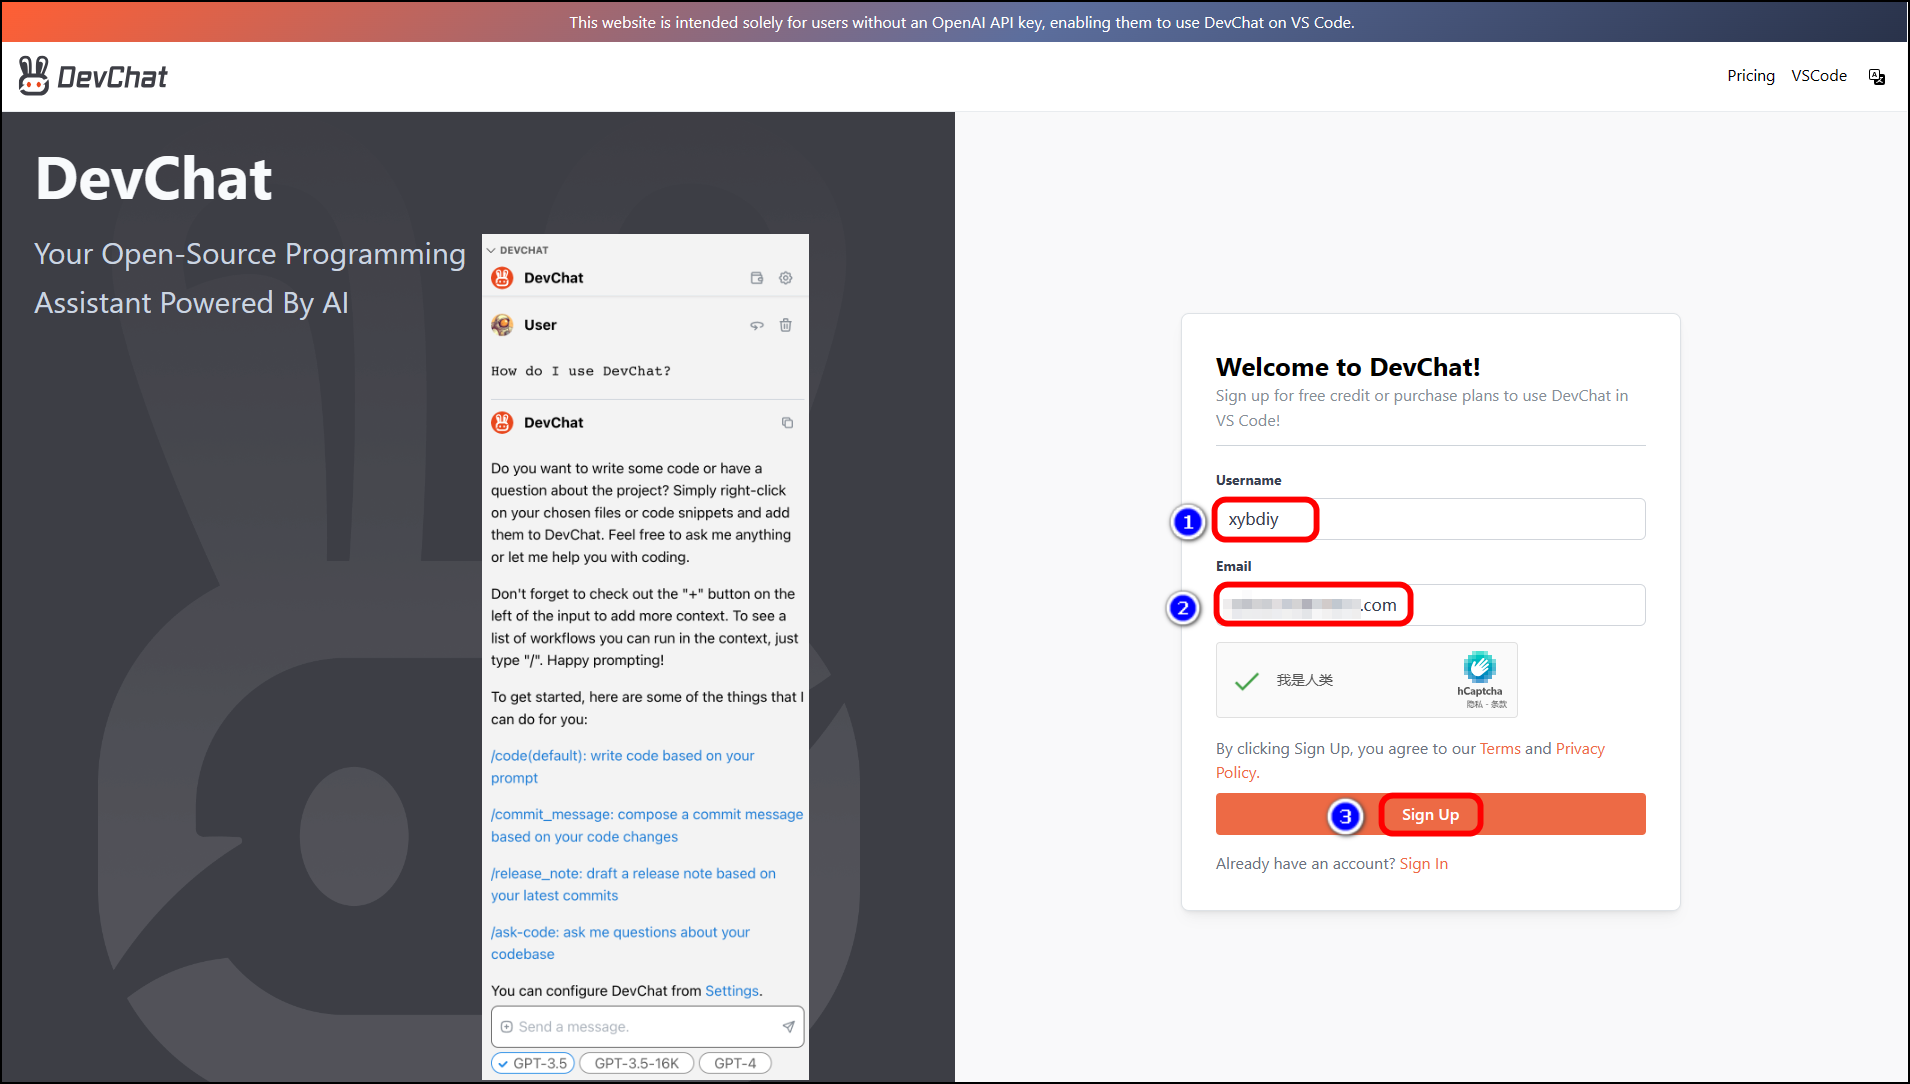
Task: Select the GPT-3.5 model chip
Action: 533,1064
